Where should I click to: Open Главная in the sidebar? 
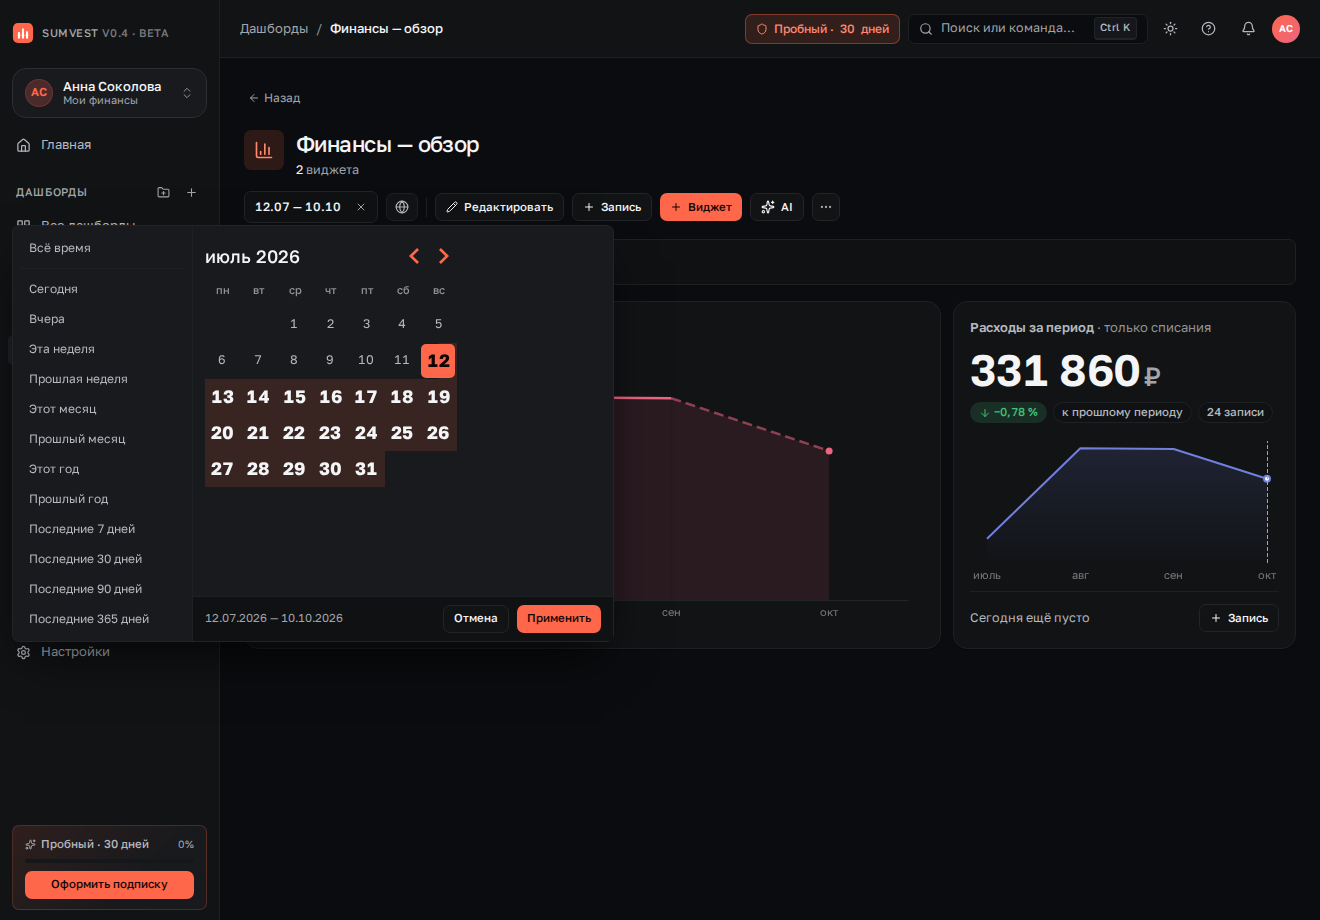coord(110,145)
